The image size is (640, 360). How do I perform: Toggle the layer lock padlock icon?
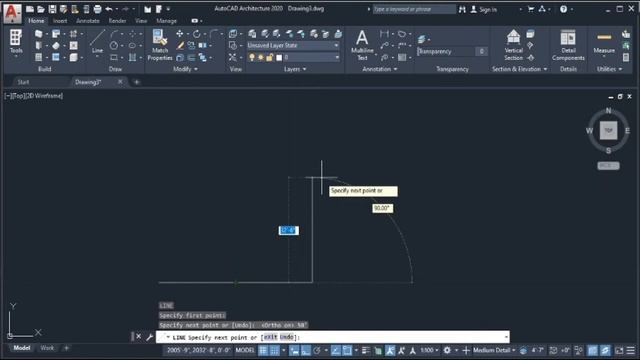(269, 58)
